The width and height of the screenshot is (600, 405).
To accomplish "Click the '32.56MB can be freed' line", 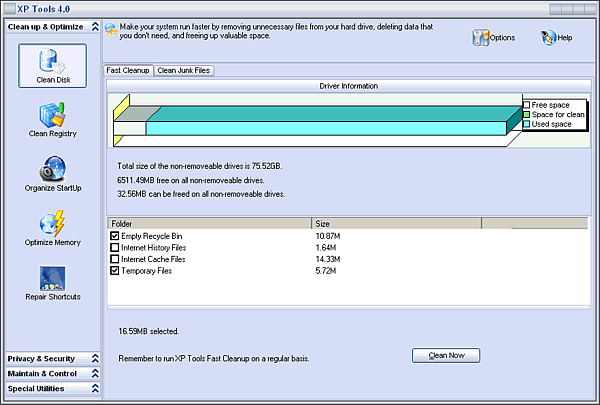I will [201, 194].
